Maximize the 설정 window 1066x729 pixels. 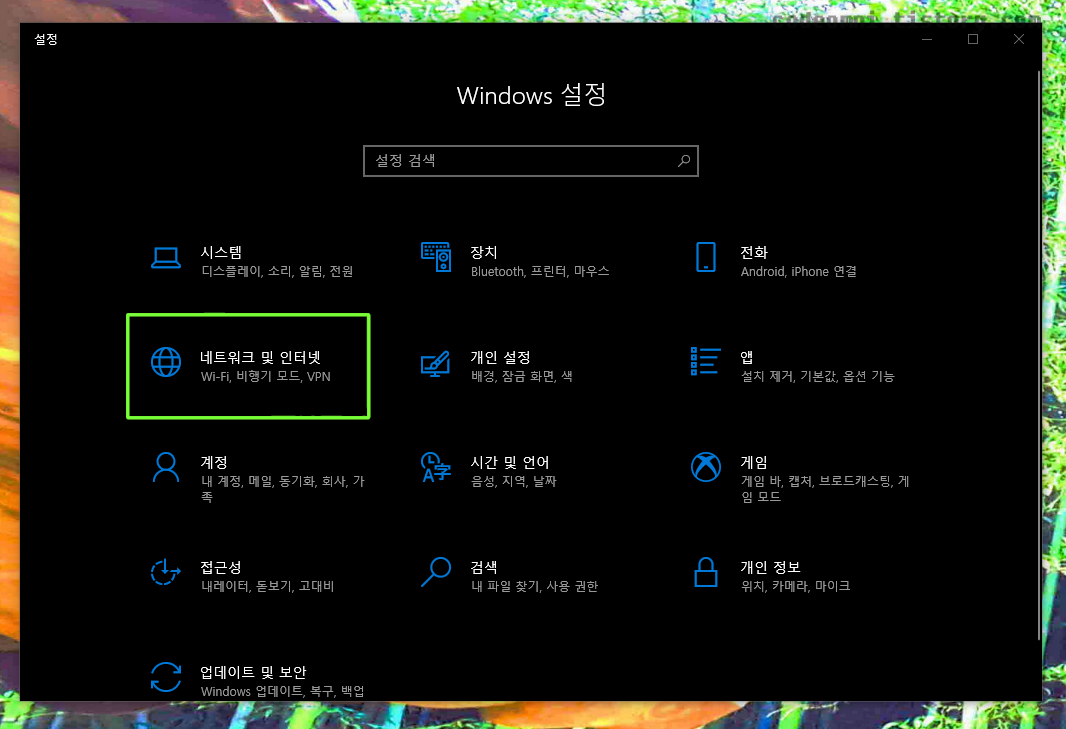pos(973,39)
